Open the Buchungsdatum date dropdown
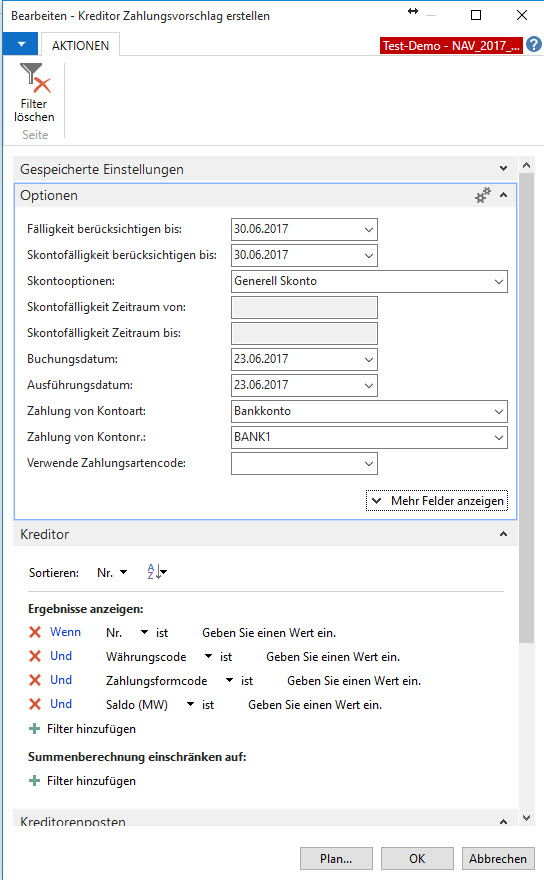 pyautogui.click(x=368, y=360)
